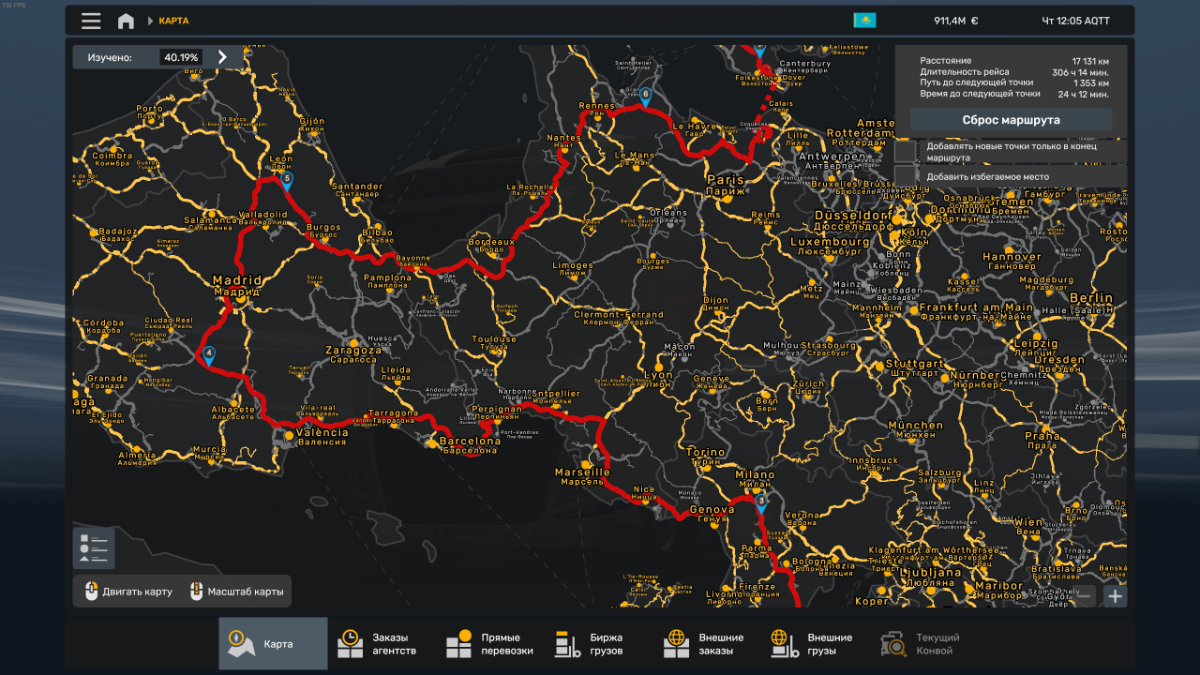The height and width of the screenshot is (675, 1200).
Task: Open the Внешние заказы section
Action: pos(705,644)
